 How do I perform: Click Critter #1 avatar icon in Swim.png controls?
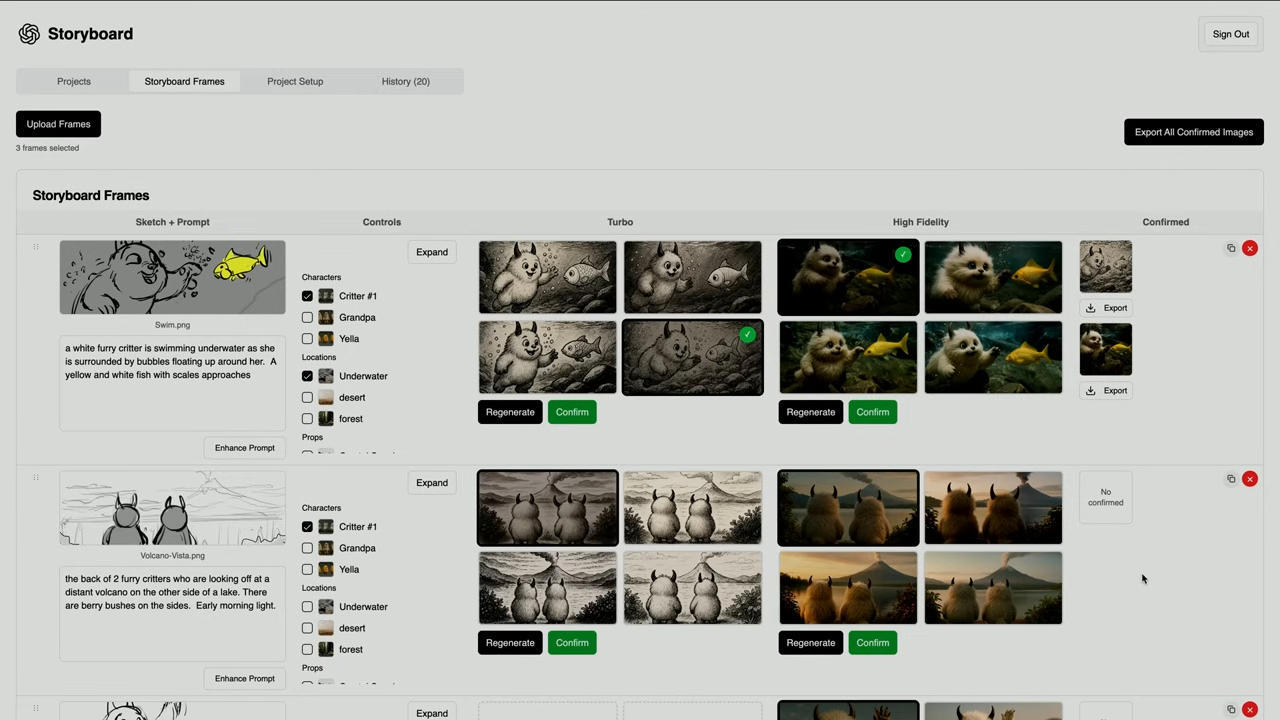click(326, 296)
